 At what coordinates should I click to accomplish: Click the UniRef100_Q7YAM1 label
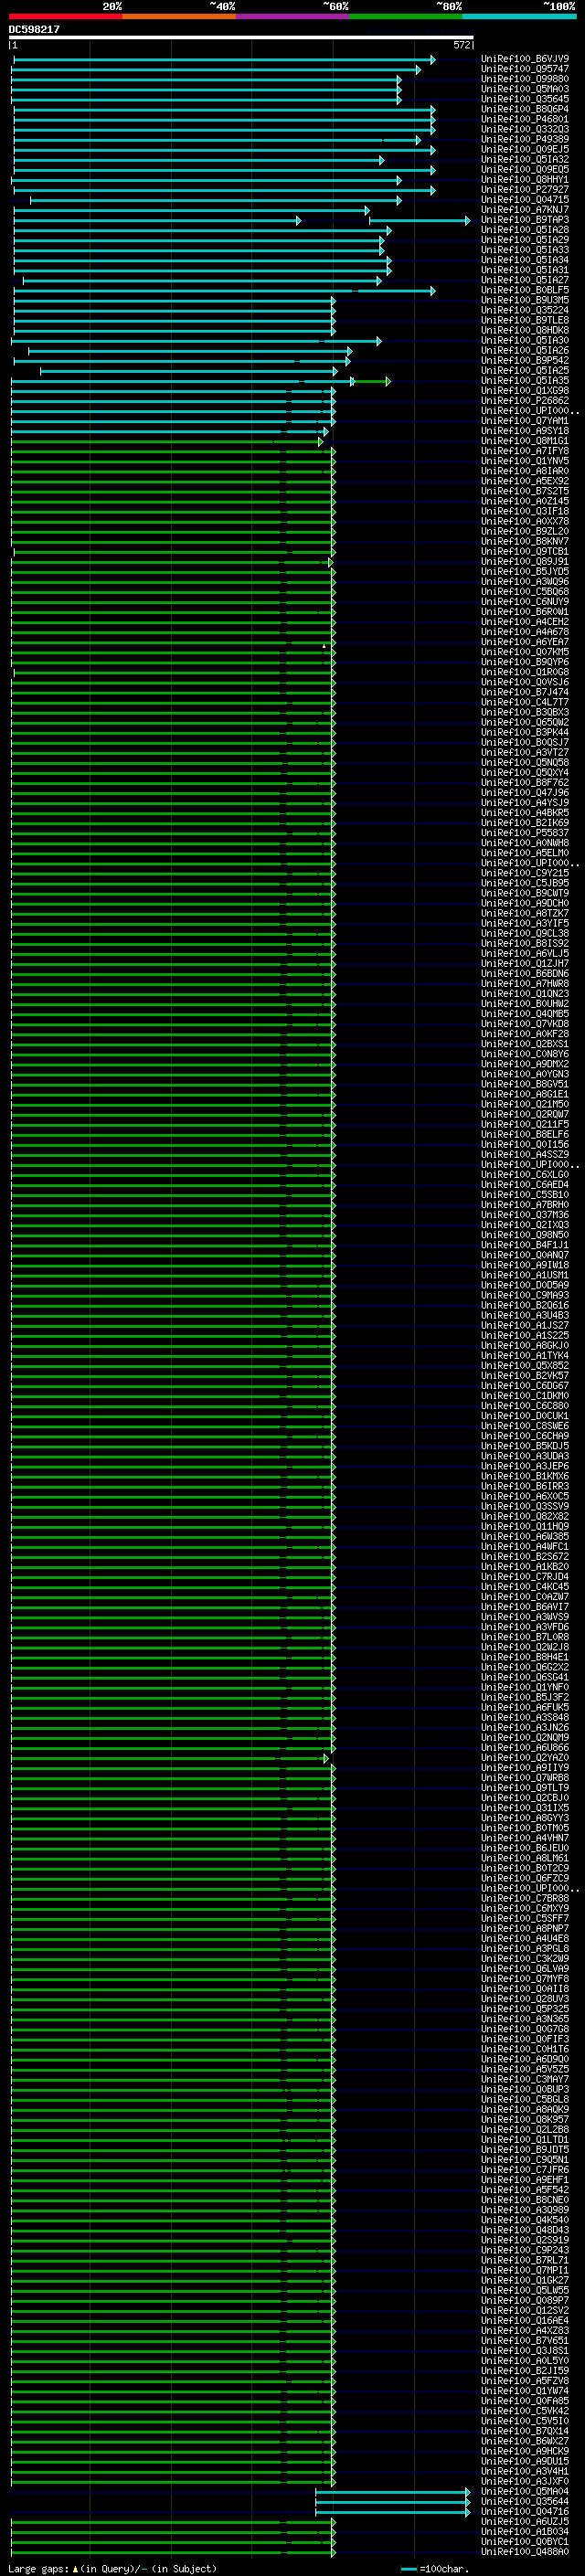click(525, 421)
